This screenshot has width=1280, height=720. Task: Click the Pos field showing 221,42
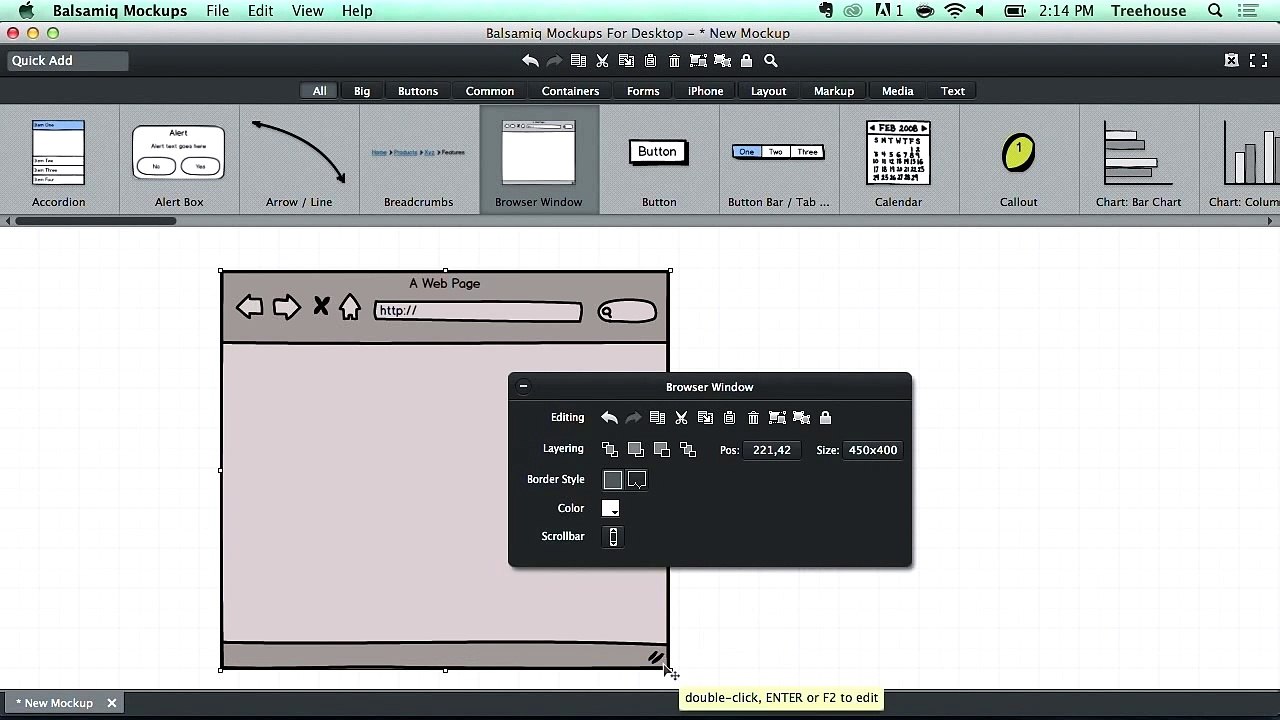(x=772, y=450)
